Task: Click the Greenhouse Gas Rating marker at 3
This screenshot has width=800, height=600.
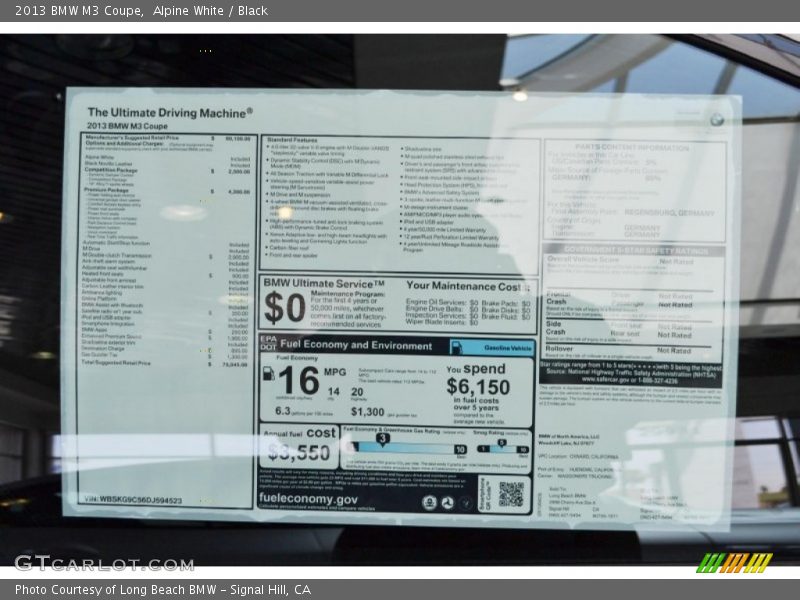Action: (x=383, y=438)
